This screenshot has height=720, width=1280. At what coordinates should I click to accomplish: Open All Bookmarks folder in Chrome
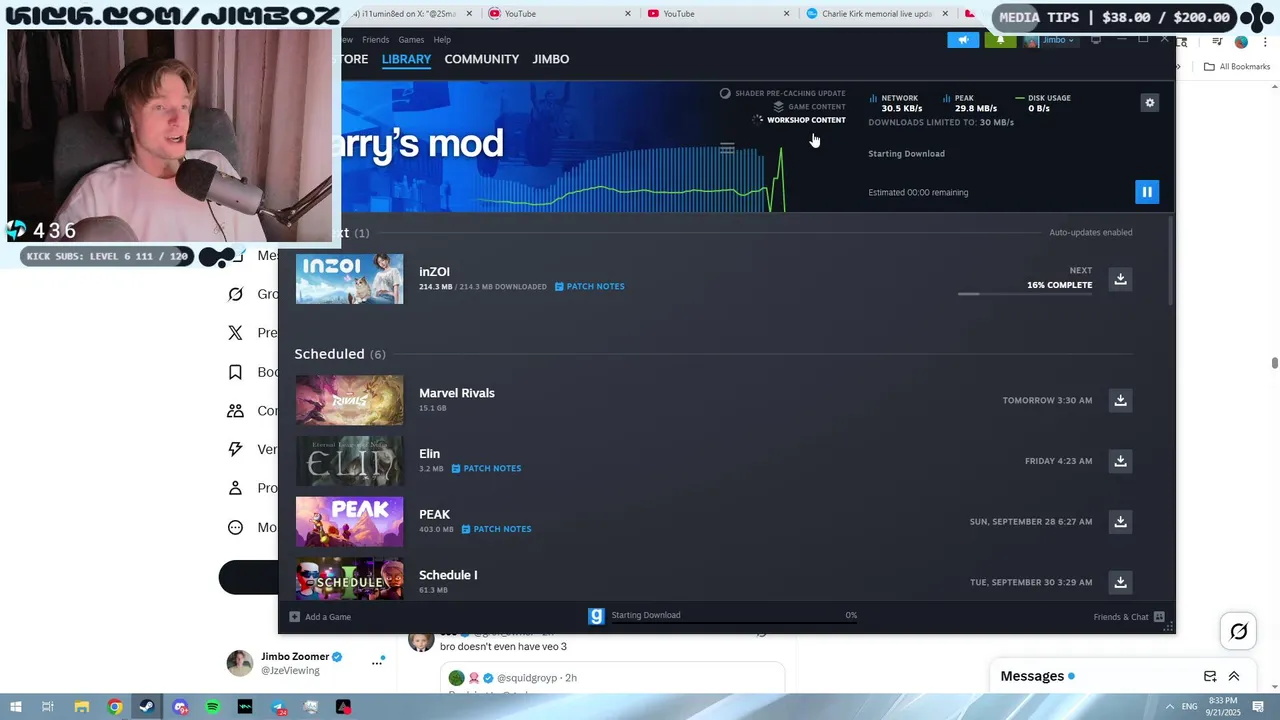click(1237, 67)
